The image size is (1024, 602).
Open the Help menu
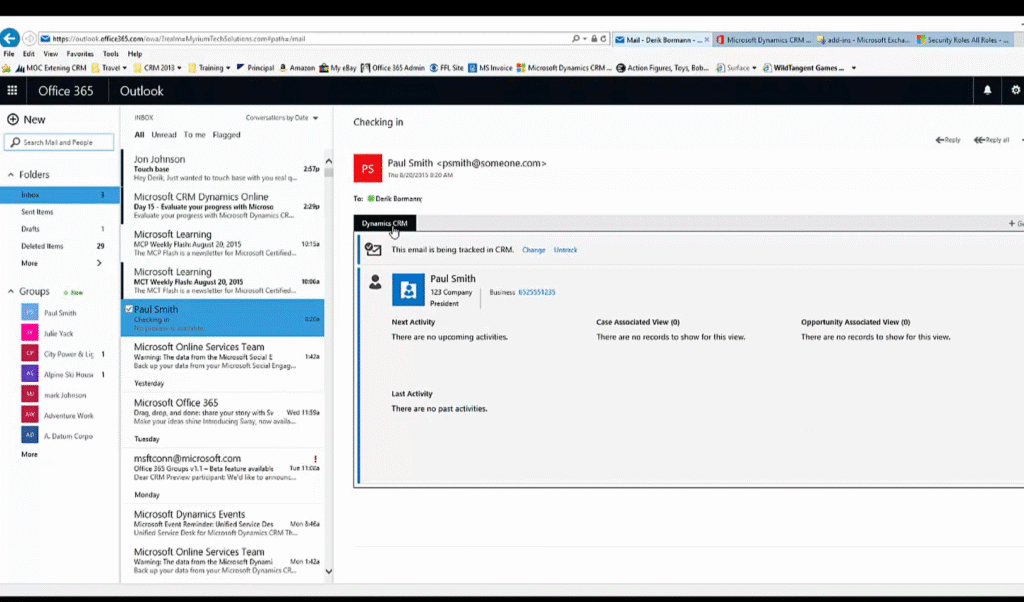pos(135,54)
